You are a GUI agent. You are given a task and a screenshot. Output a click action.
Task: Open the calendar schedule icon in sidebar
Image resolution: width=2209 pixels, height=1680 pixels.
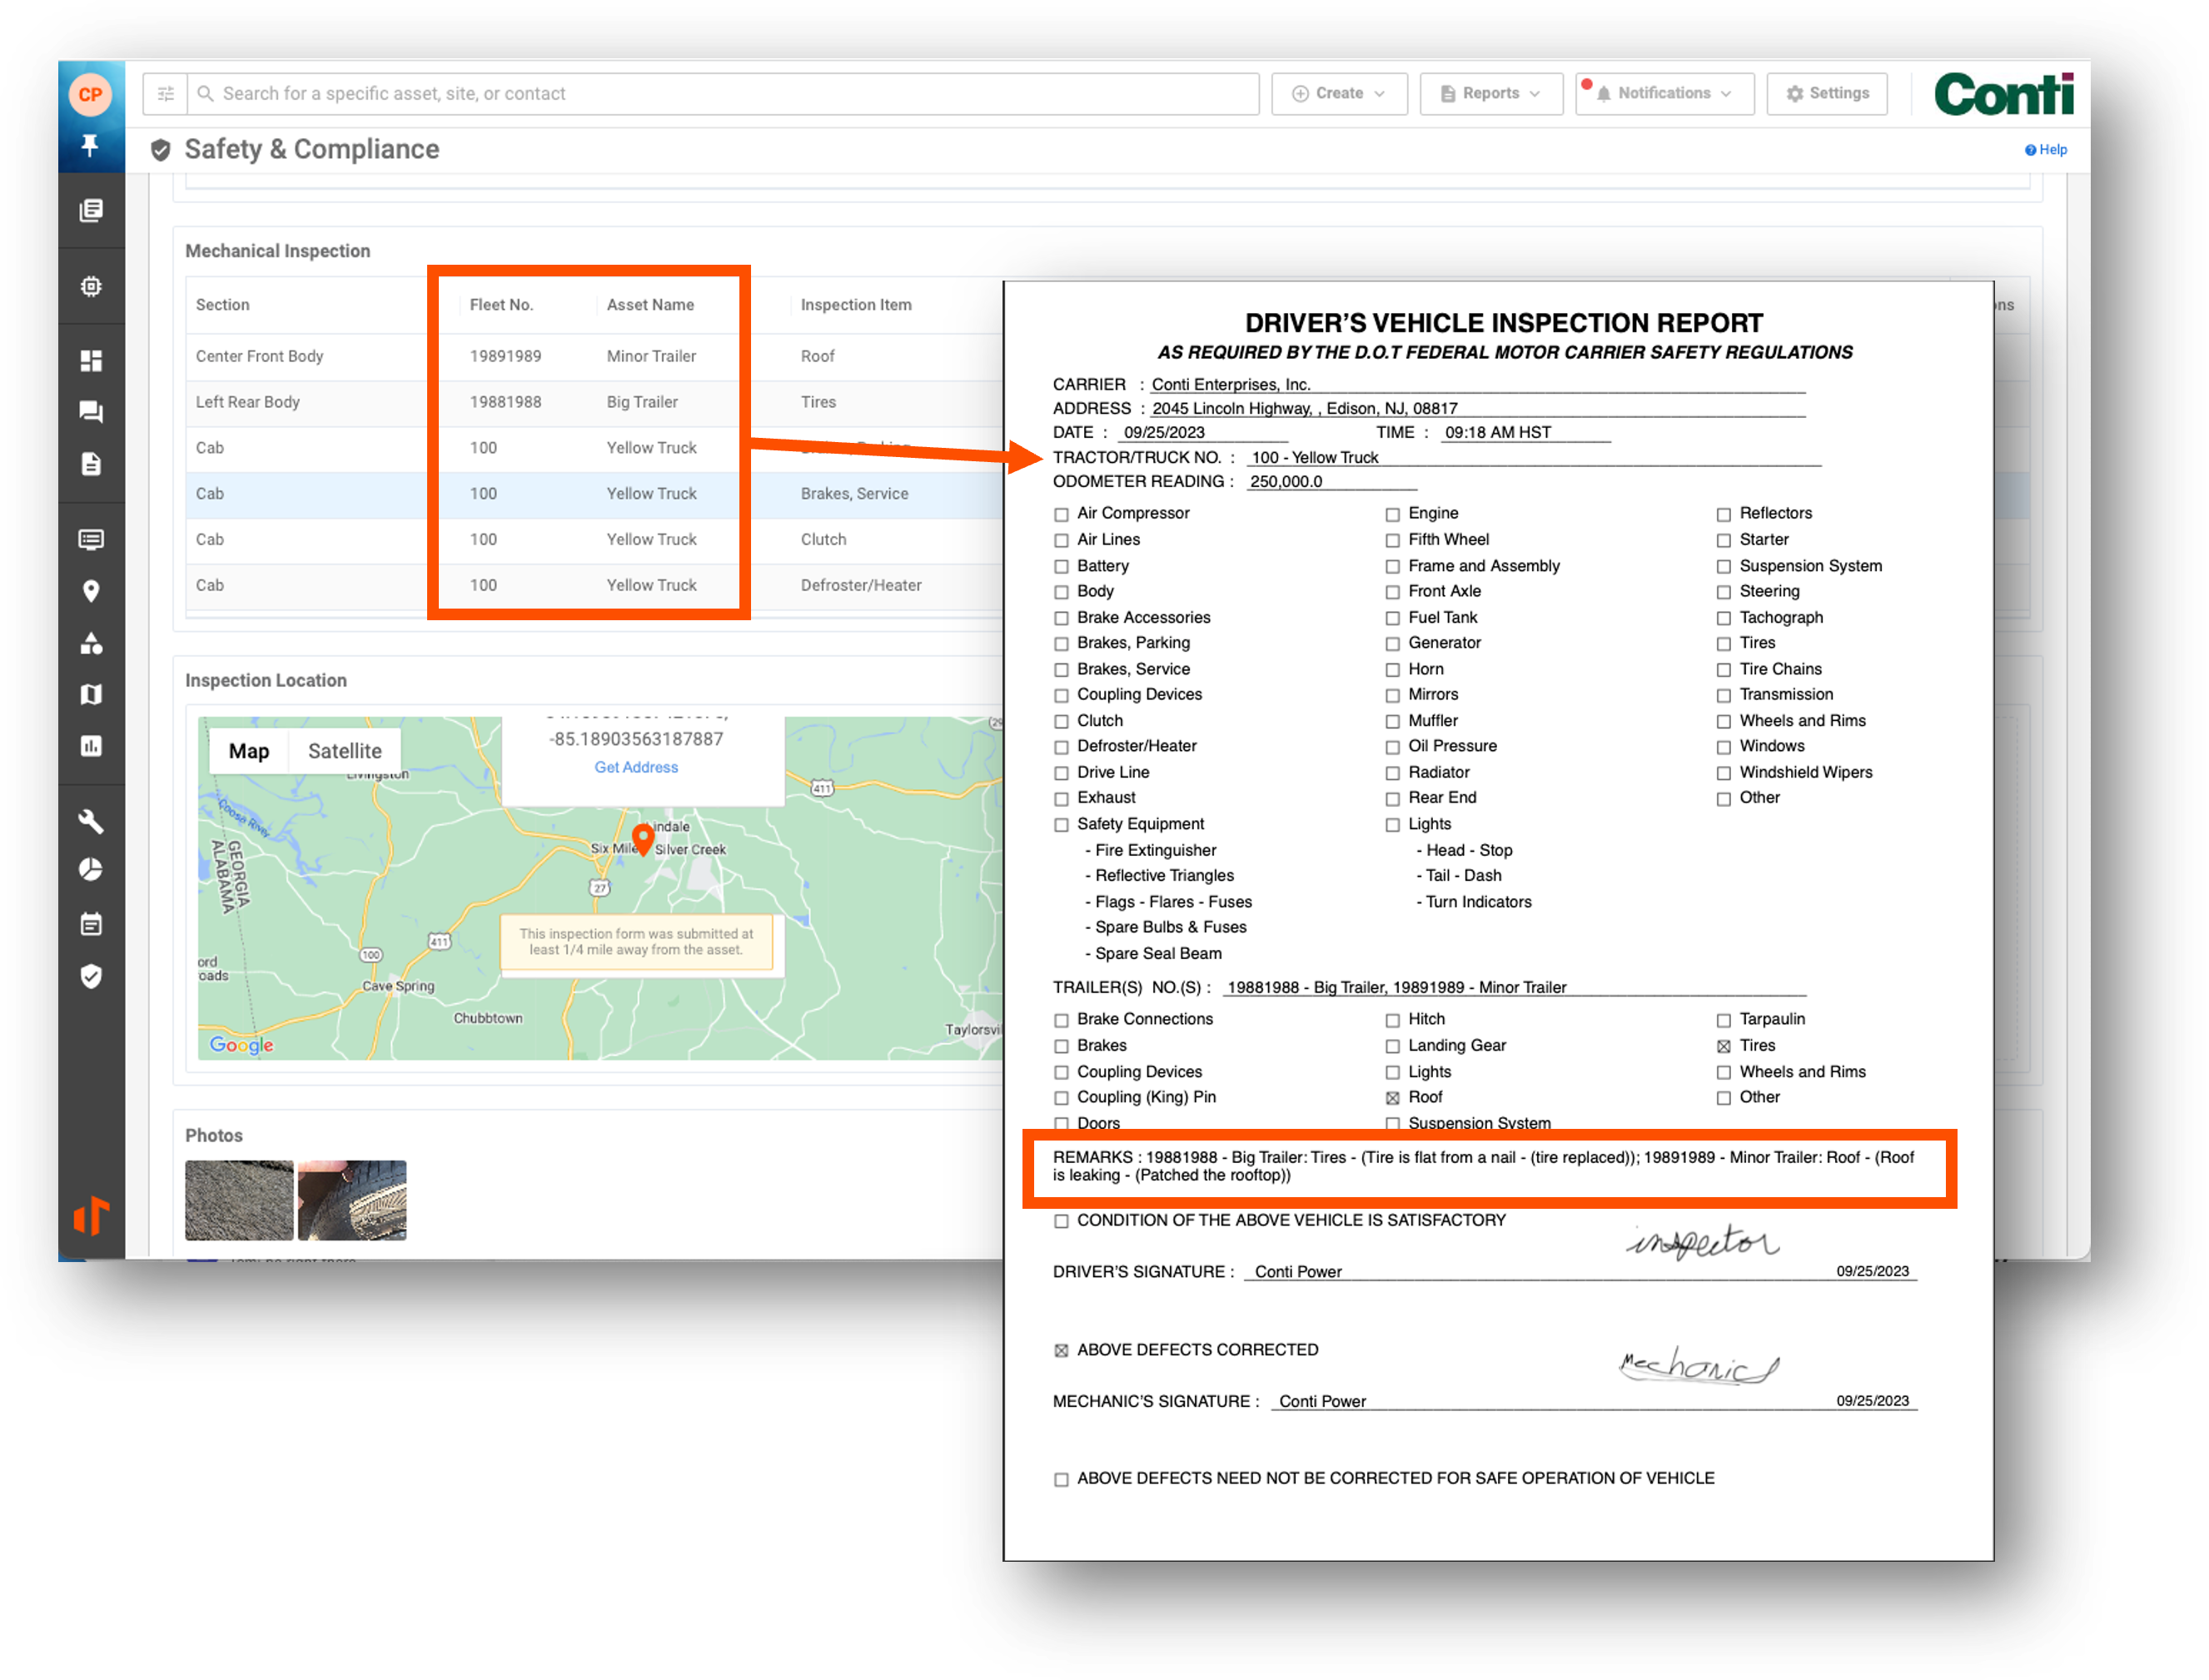(91, 924)
